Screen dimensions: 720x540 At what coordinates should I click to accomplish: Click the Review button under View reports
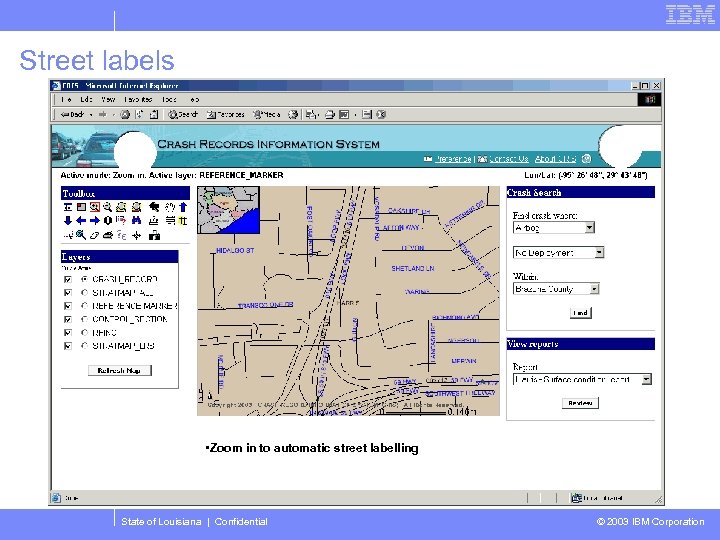tap(580, 403)
